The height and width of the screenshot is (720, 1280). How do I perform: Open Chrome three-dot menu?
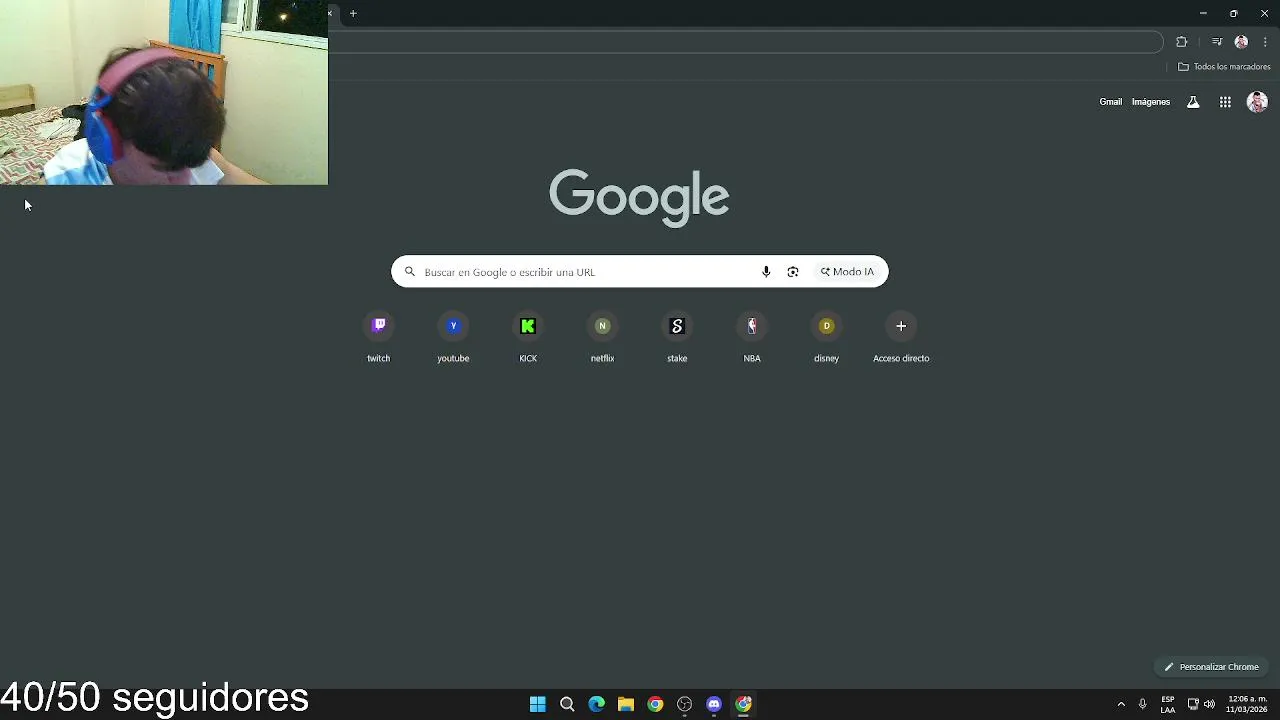click(x=1265, y=42)
